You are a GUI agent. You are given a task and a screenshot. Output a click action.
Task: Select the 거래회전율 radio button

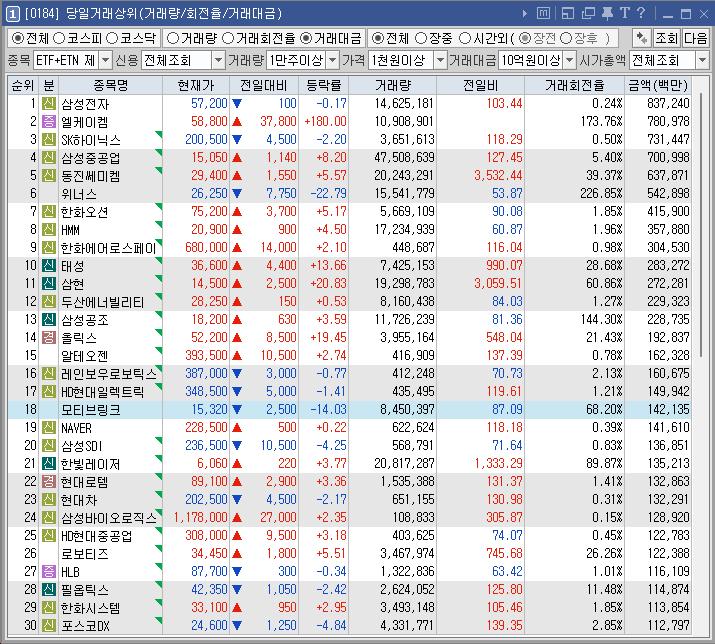pos(228,38)
